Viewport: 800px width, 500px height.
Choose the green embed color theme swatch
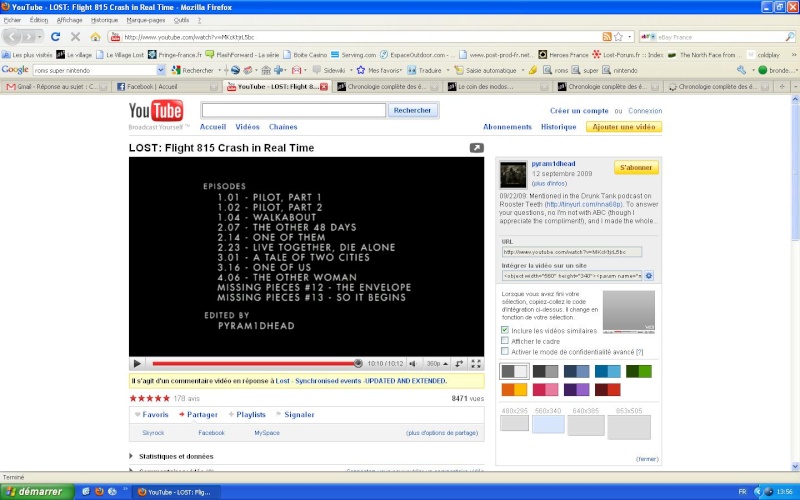639,371
